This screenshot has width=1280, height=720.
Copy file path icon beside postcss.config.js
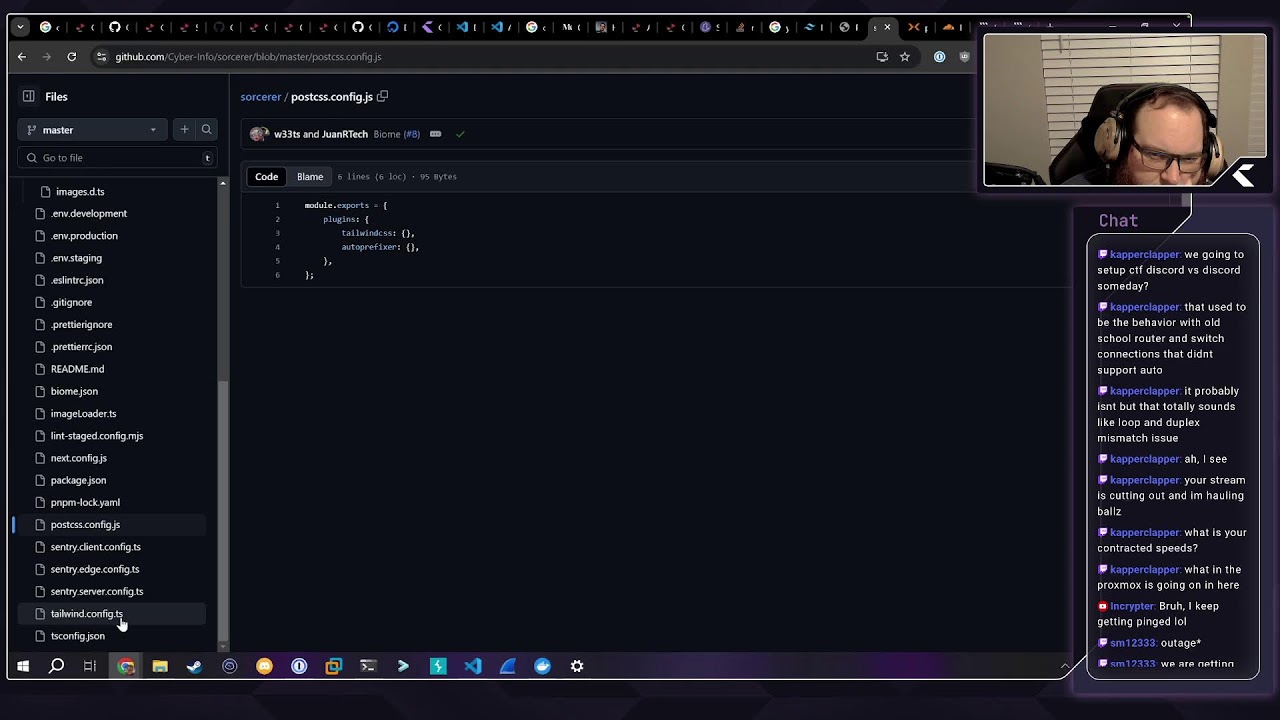coord(382,97)
